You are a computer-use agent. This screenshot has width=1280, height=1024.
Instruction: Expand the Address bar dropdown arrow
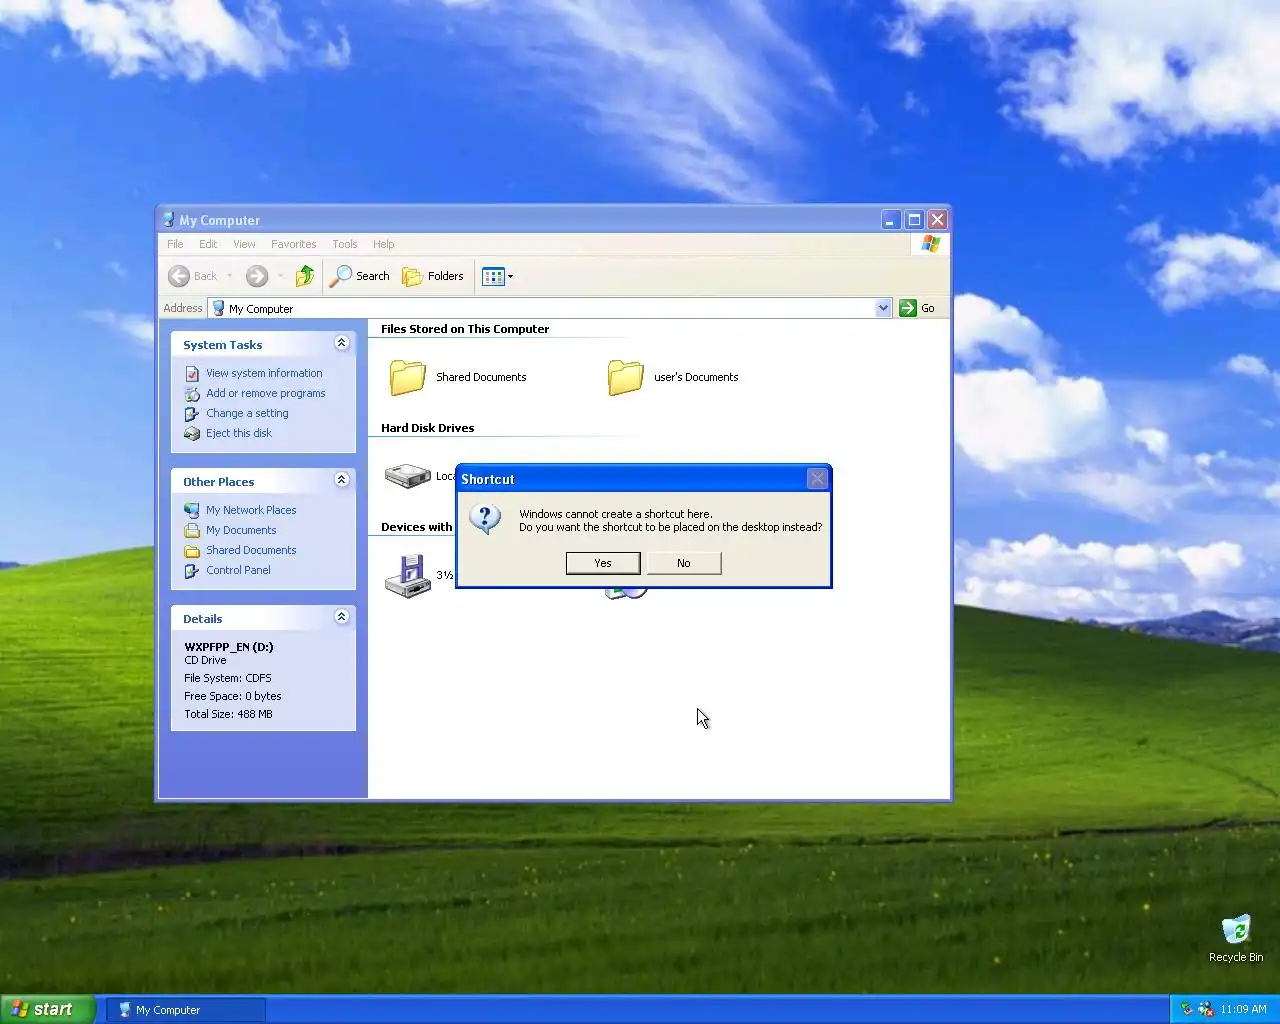(883, 308)
